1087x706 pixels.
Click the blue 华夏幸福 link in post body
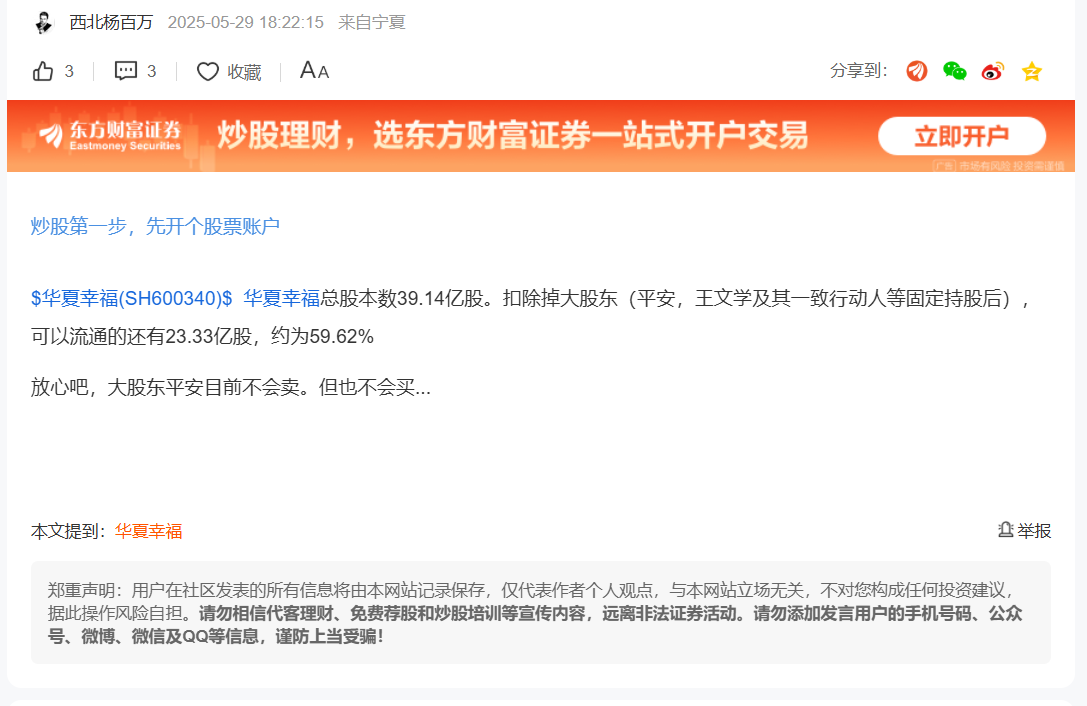tap(281, 298)
